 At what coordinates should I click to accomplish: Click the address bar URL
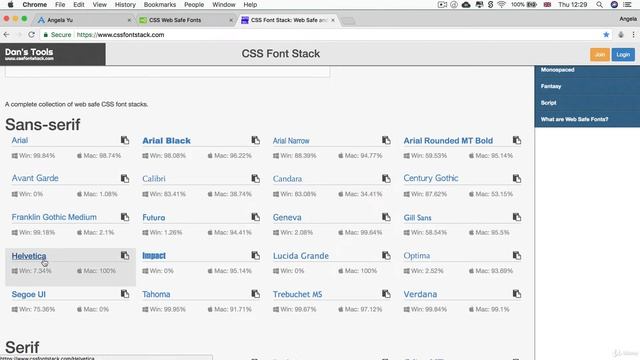point(121,35)
